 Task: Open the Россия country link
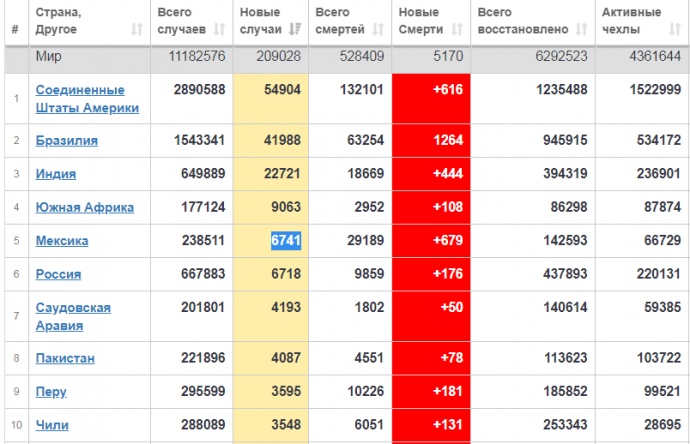(59, 274)
